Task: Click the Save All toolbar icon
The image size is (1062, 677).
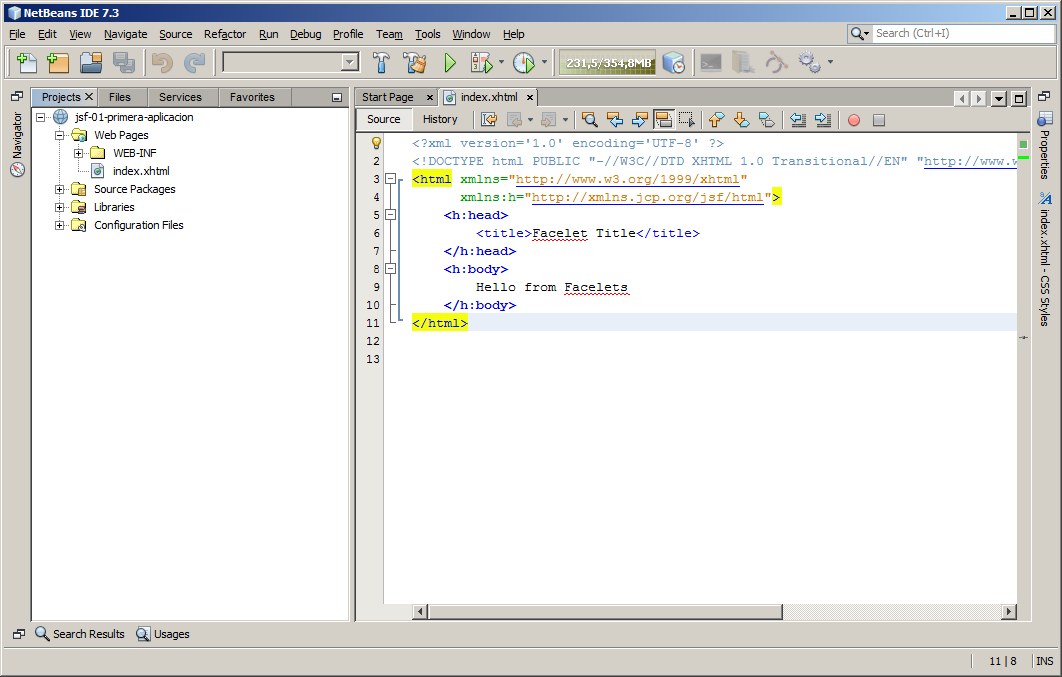Action: 123,63
